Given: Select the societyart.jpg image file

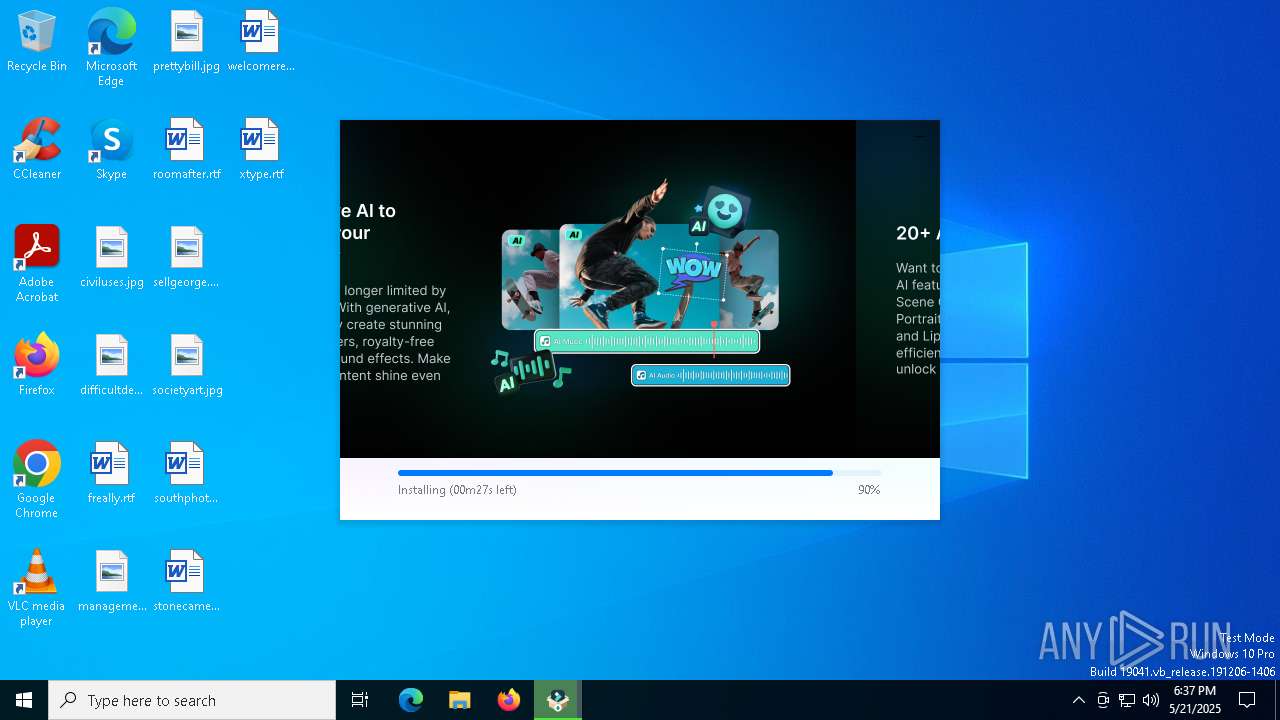Looking at the screenshot, I should tap(186, 365).
